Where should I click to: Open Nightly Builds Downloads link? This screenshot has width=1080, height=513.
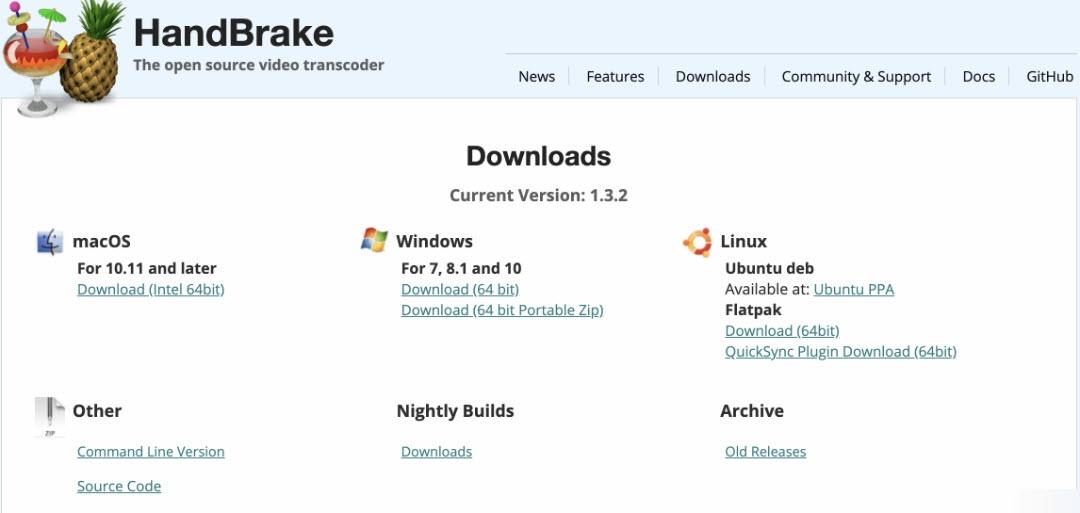pyautogui.click(x=437, y=452)
